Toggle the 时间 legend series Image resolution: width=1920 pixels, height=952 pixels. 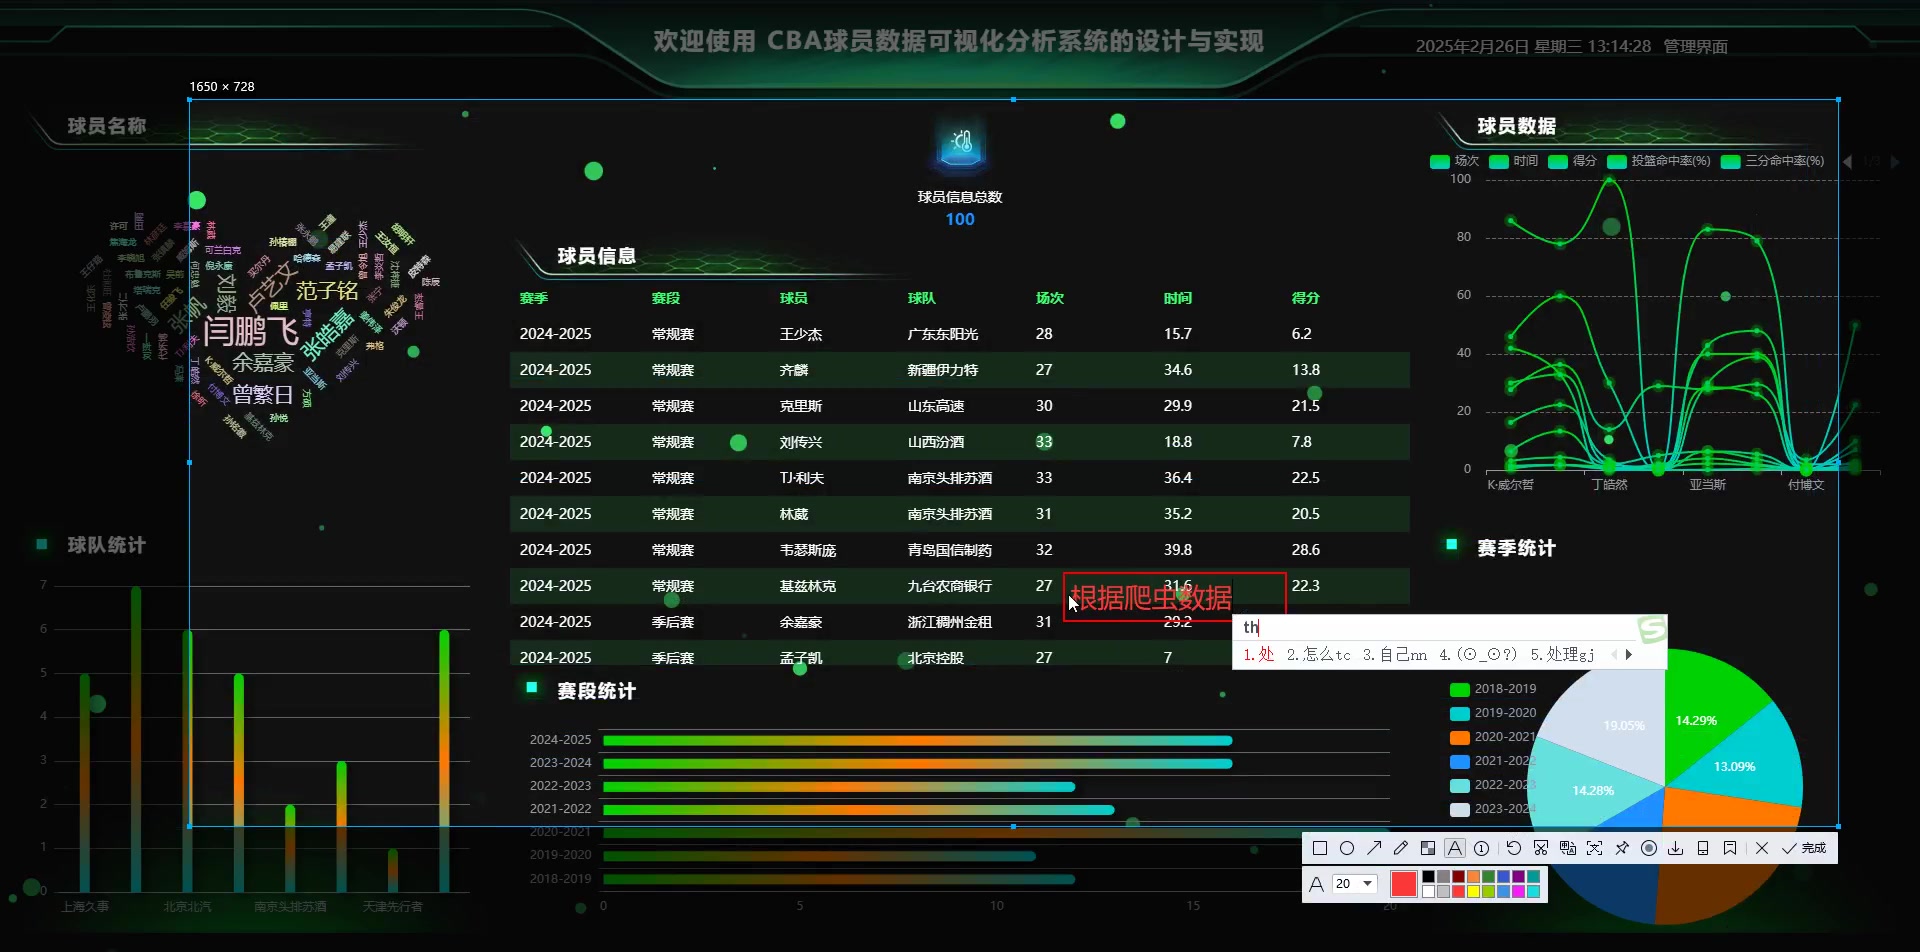point(1514,161)
